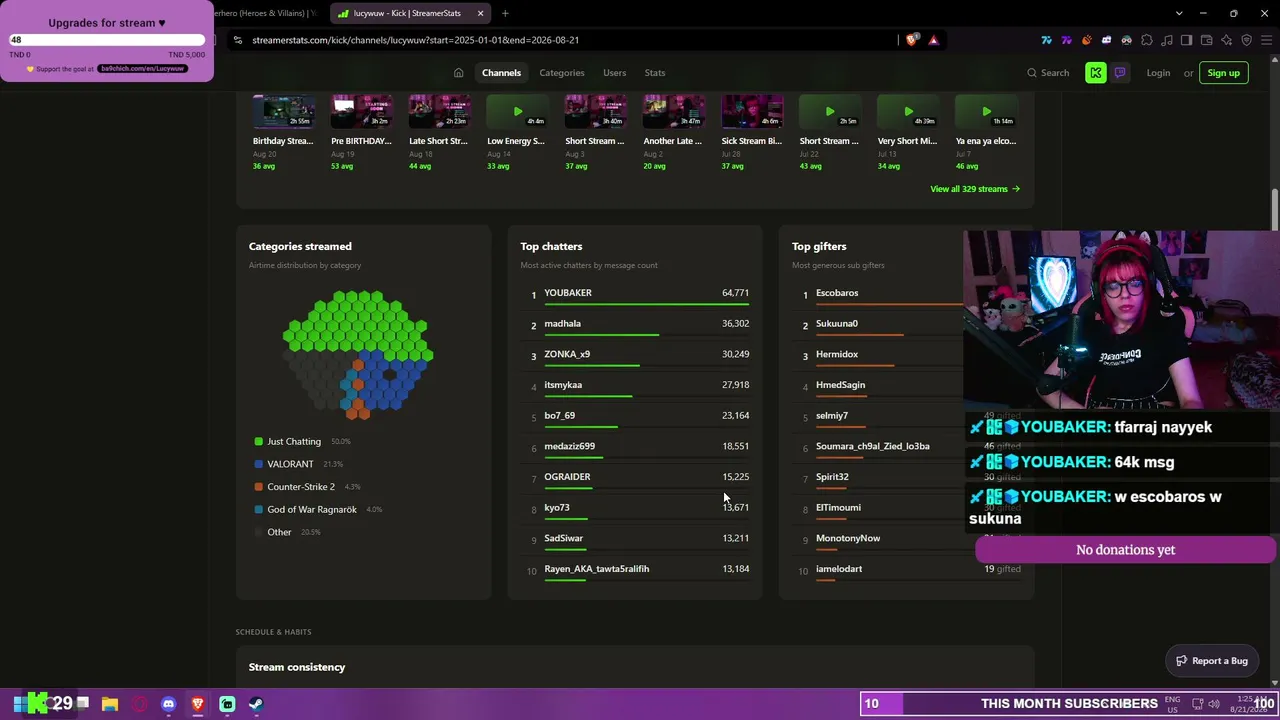Open top gifter MonotonyNow
Image resolution: width=1280 pixels, height=720 pixels.
coord(848,538)
